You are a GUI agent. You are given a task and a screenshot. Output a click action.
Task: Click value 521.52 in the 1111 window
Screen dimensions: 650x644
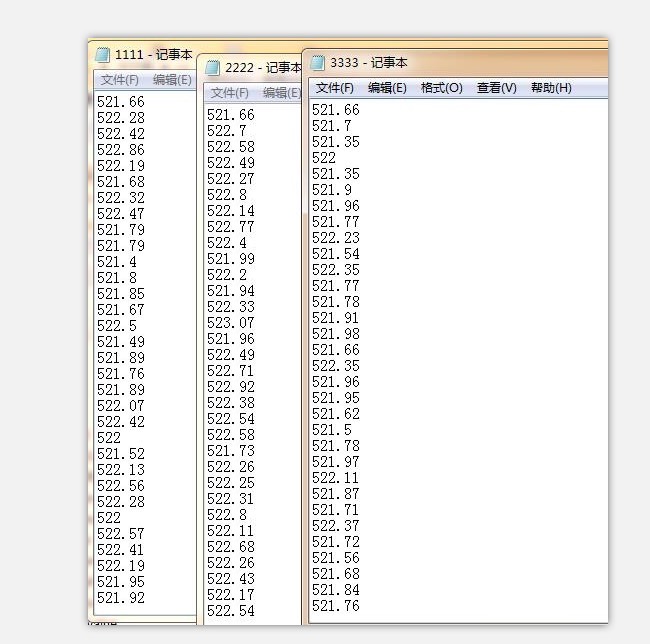click(x=121, y=454)
